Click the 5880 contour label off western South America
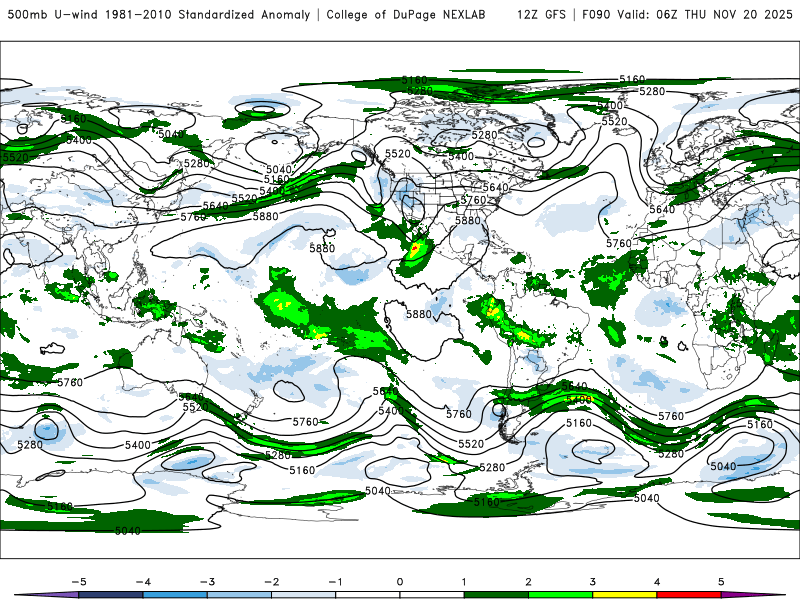This screenshot has height=600, width=800. pyautogui.click(x=419, y=314)
